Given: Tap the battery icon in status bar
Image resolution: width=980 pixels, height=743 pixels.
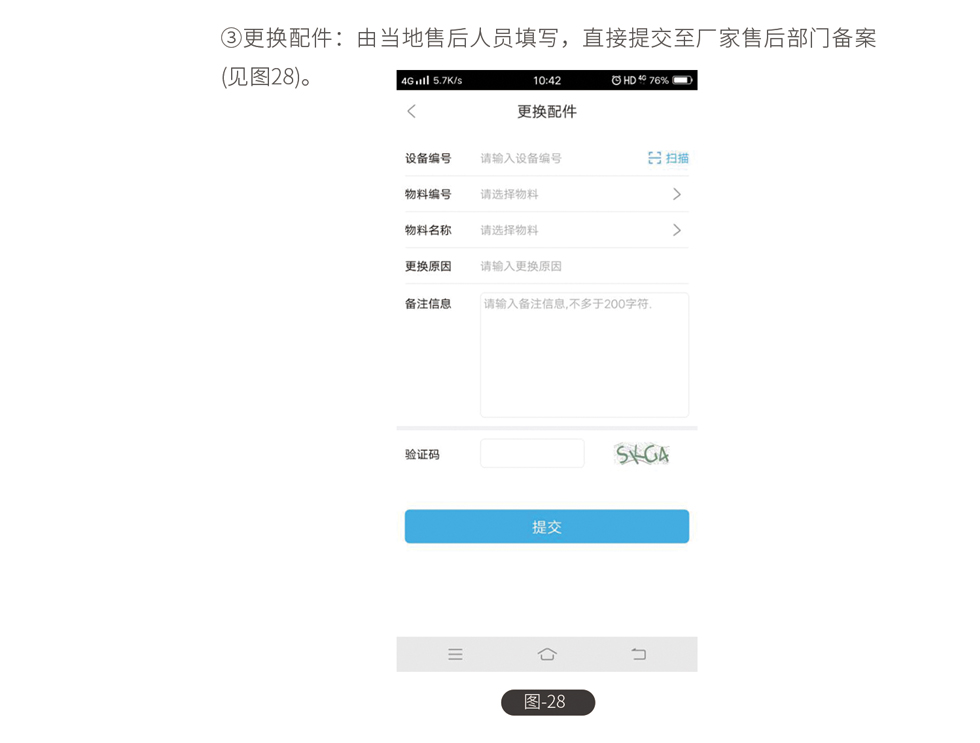Looking at the screenshot, I should coord(682,80).
